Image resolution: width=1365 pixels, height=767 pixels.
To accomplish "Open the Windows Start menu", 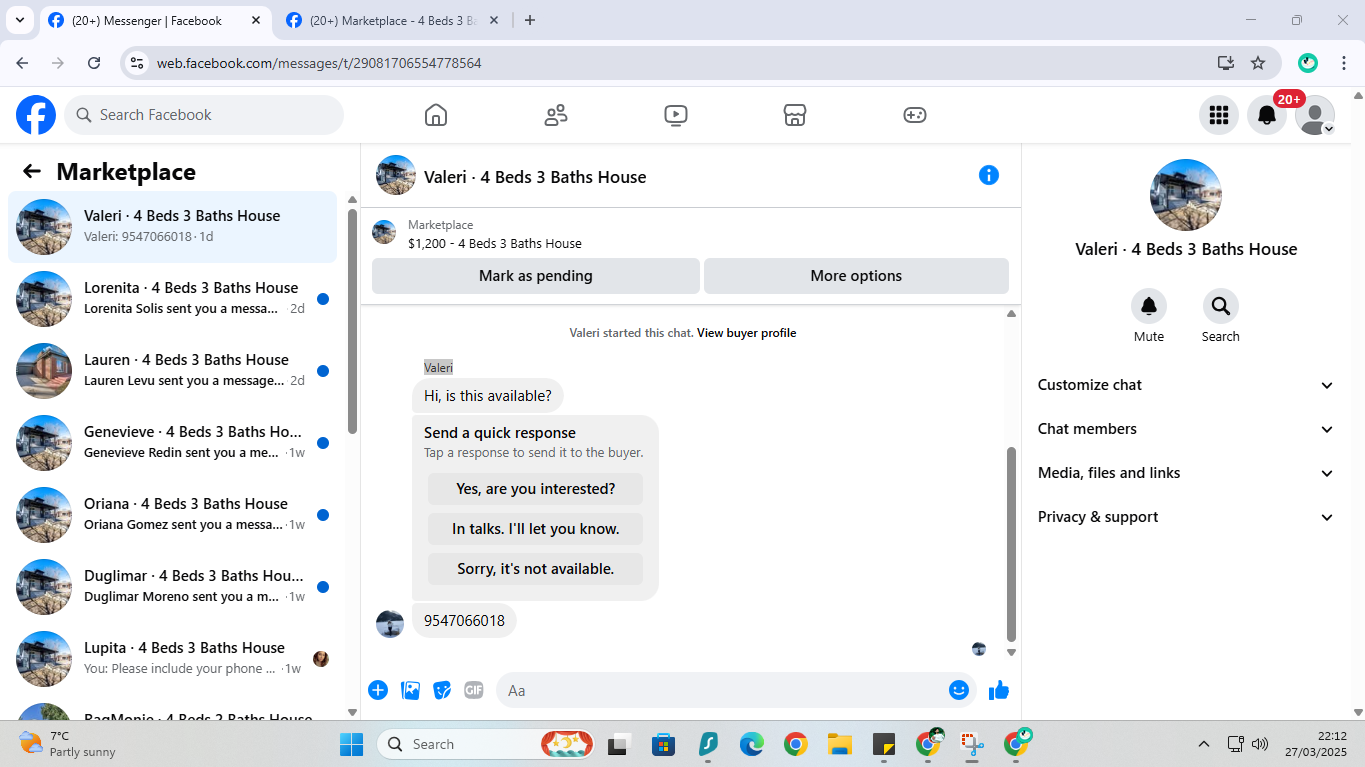I will (352, 744).
